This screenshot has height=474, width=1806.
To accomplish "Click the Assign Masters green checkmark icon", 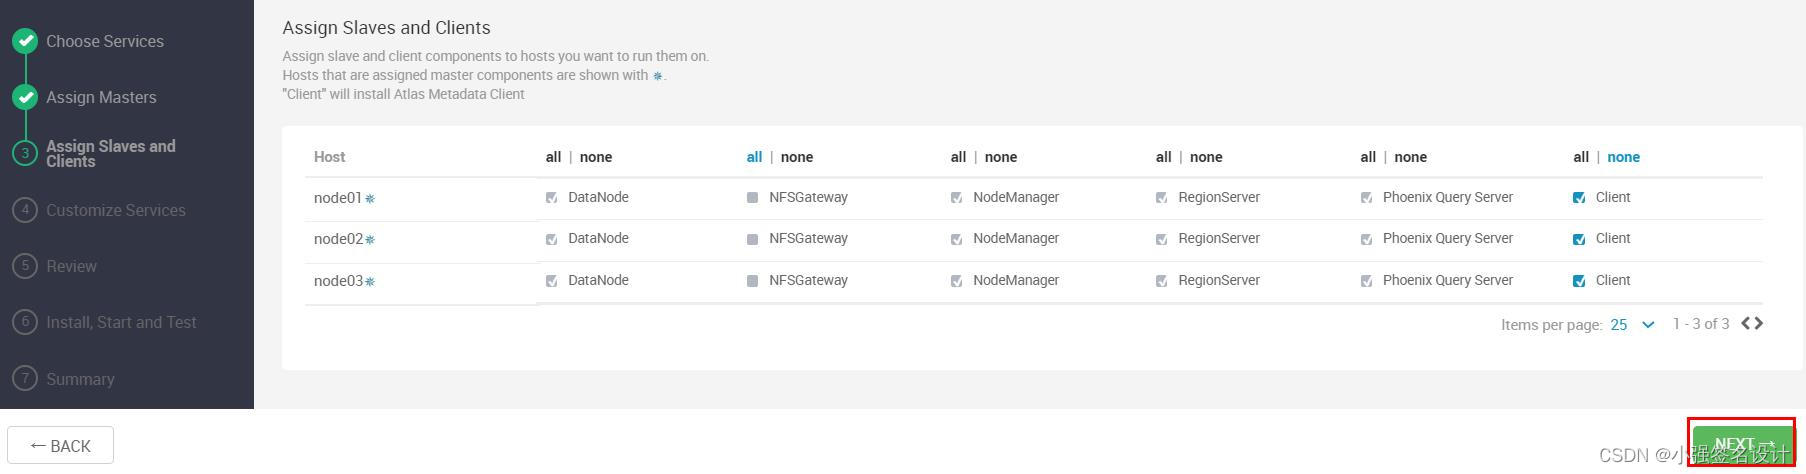I will (x=25, y=97).
